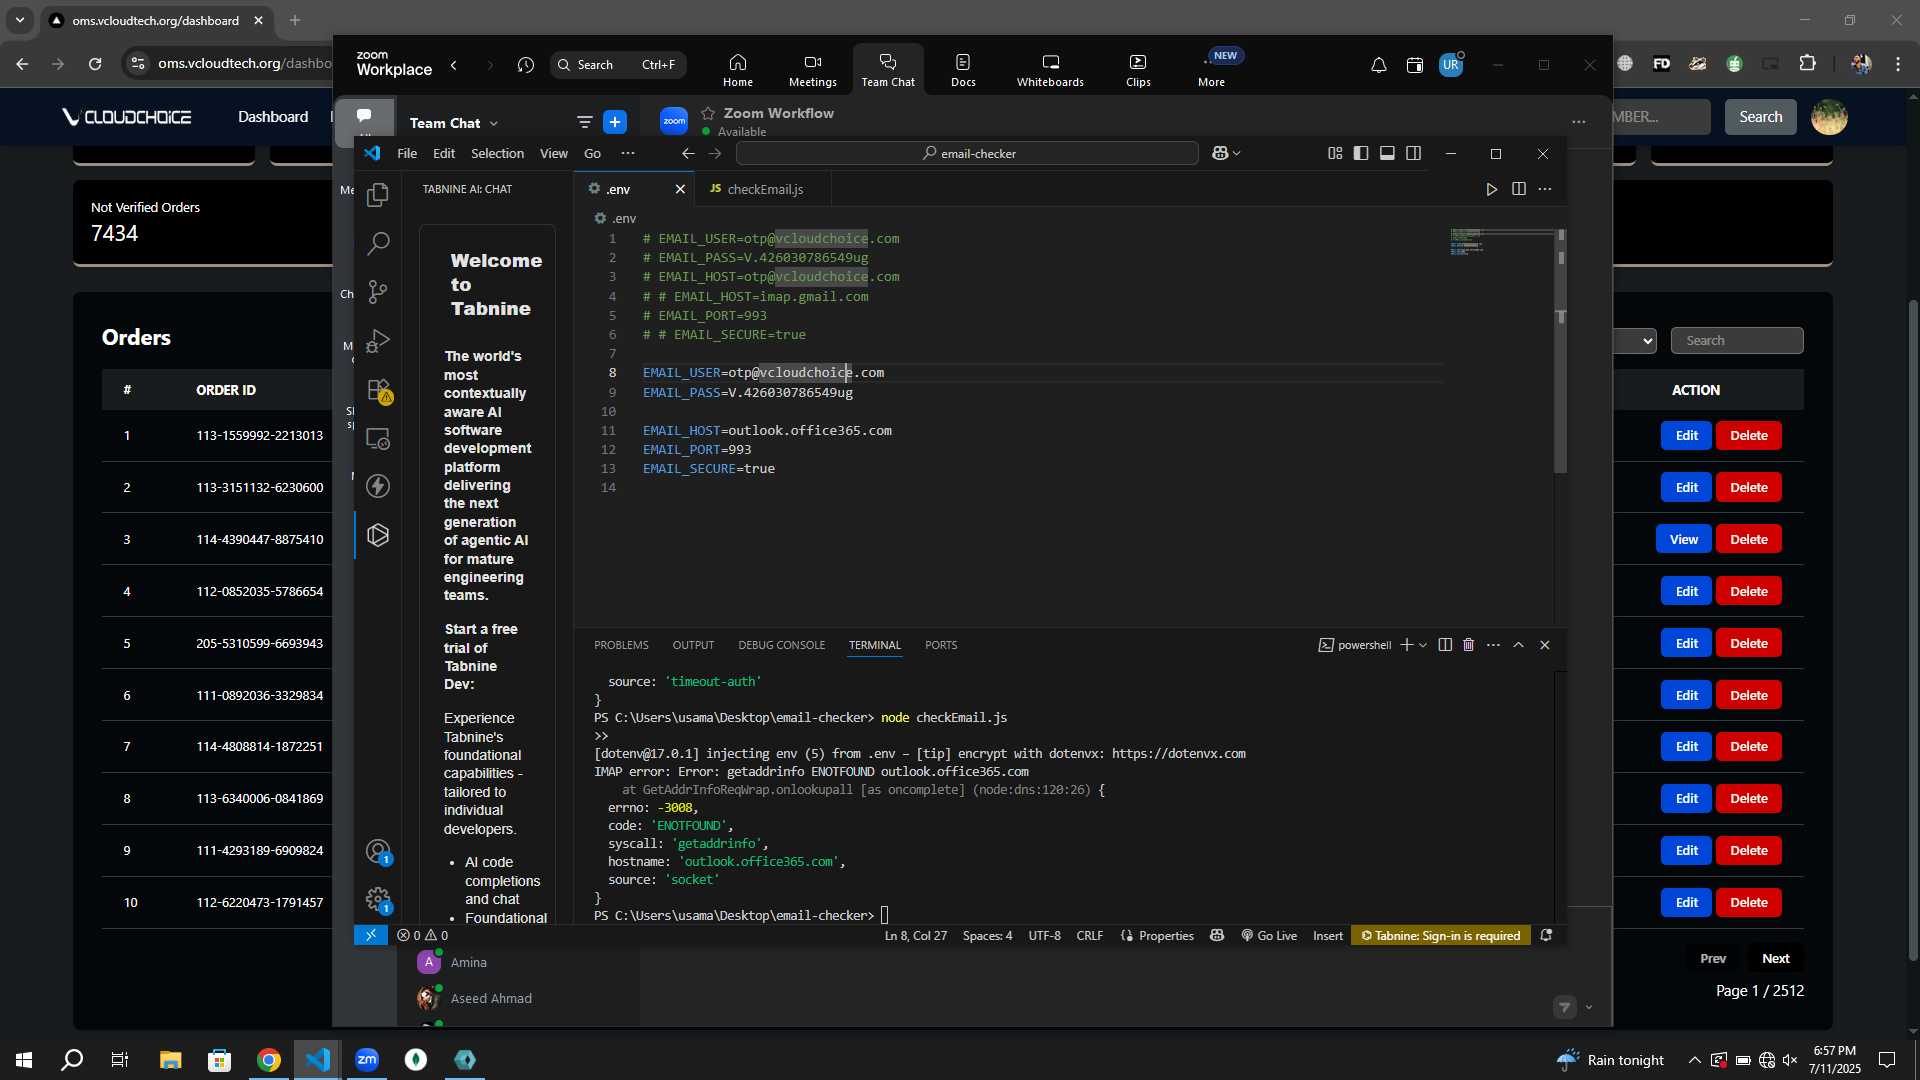Toggle the primary side bar layout

pos(1361,153)
